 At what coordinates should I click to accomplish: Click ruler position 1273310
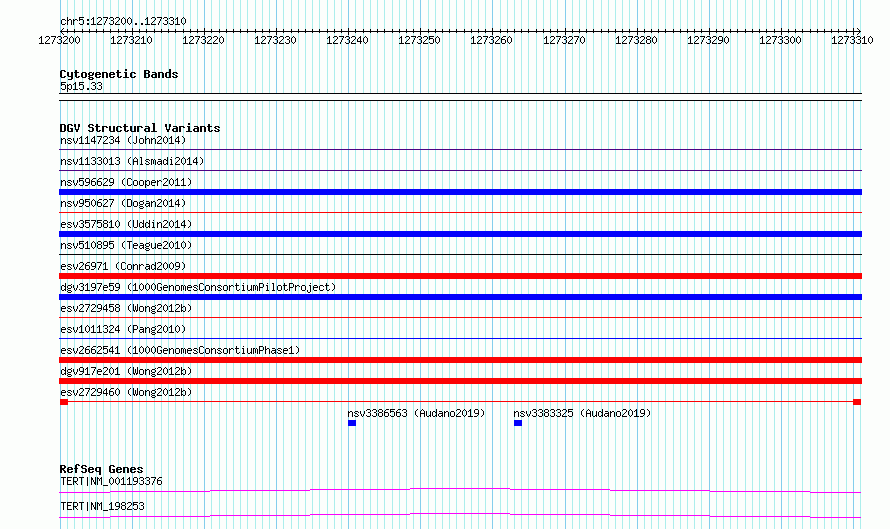(x=853, y=40)
